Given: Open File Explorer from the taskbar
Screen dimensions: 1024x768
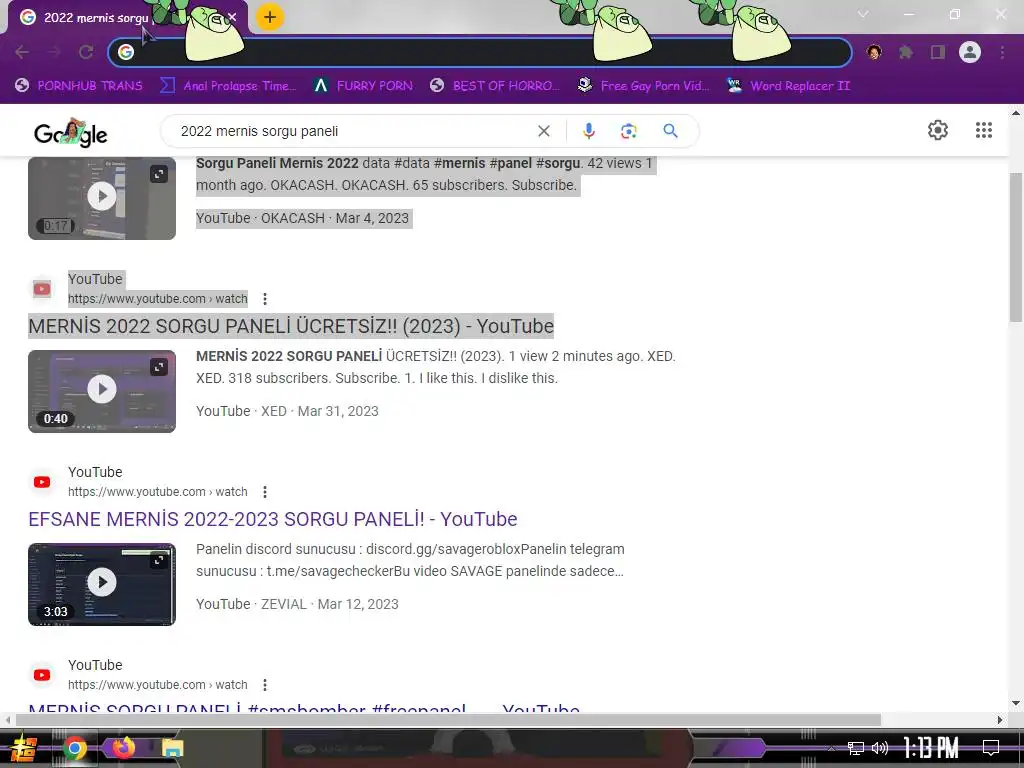Looking at the screenshot, I should pos(172,748).
